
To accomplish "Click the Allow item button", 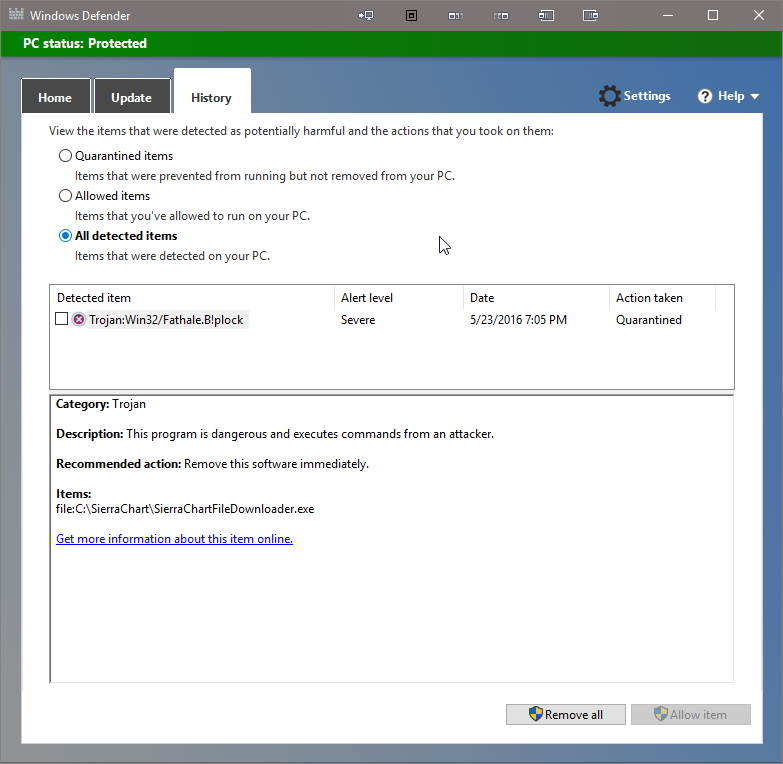I will (691, 715).
